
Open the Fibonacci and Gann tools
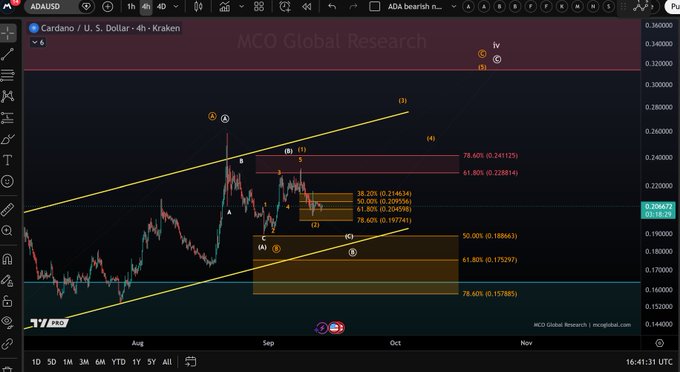(x=7, y=75)
